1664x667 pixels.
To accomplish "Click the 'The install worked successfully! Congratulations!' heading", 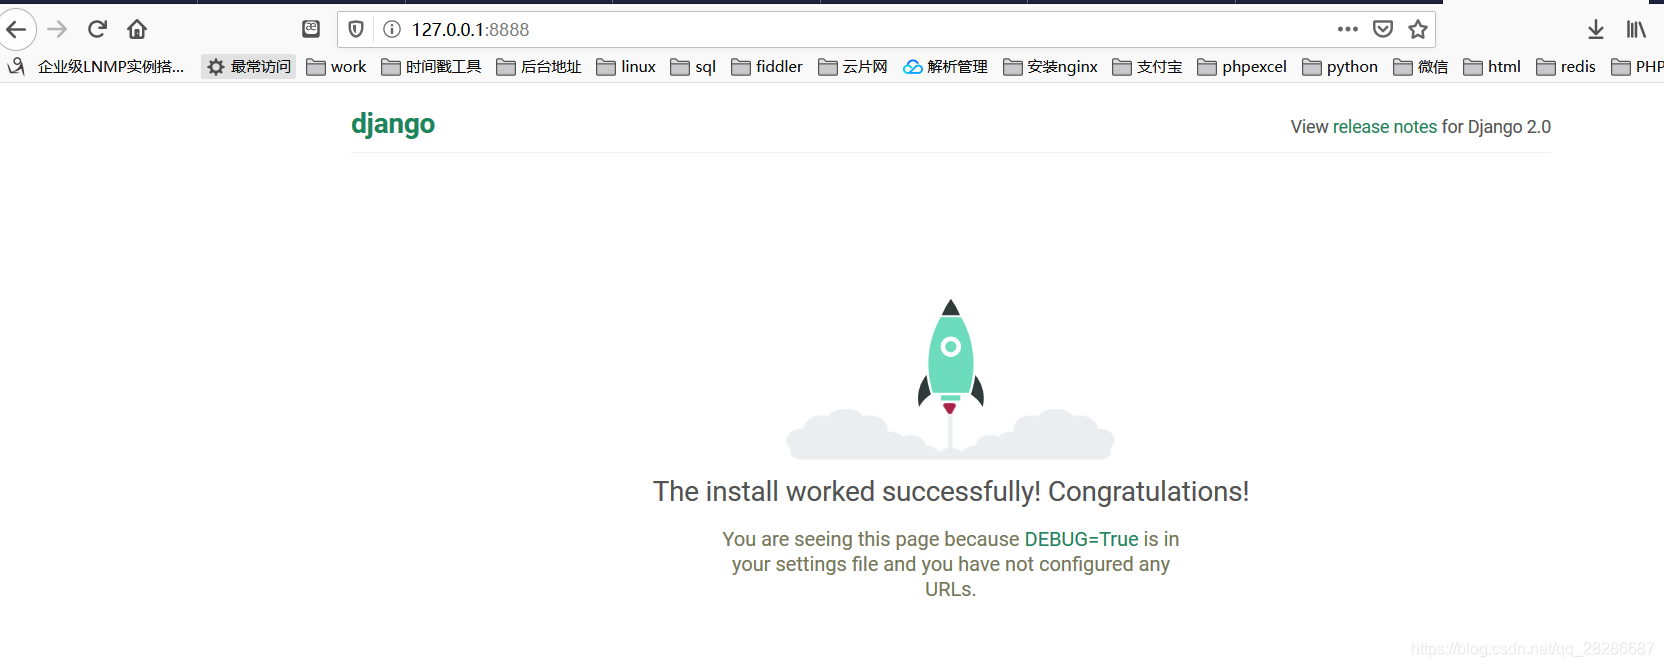I will (951, 492).
